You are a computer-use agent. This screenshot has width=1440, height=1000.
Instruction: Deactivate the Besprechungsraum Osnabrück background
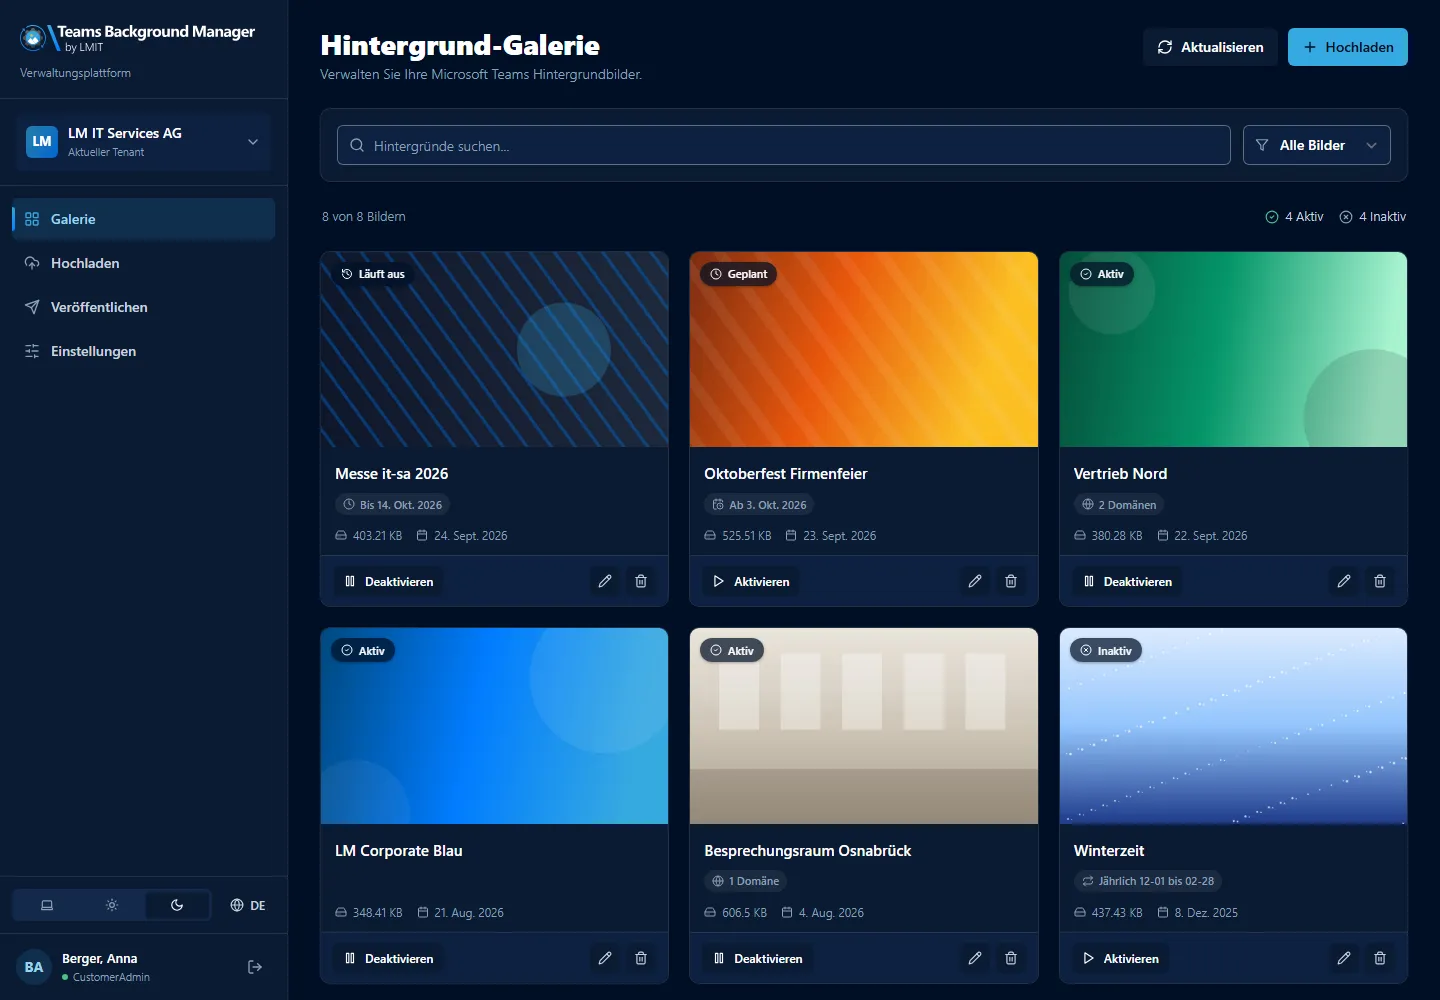(x=758, y=958)
